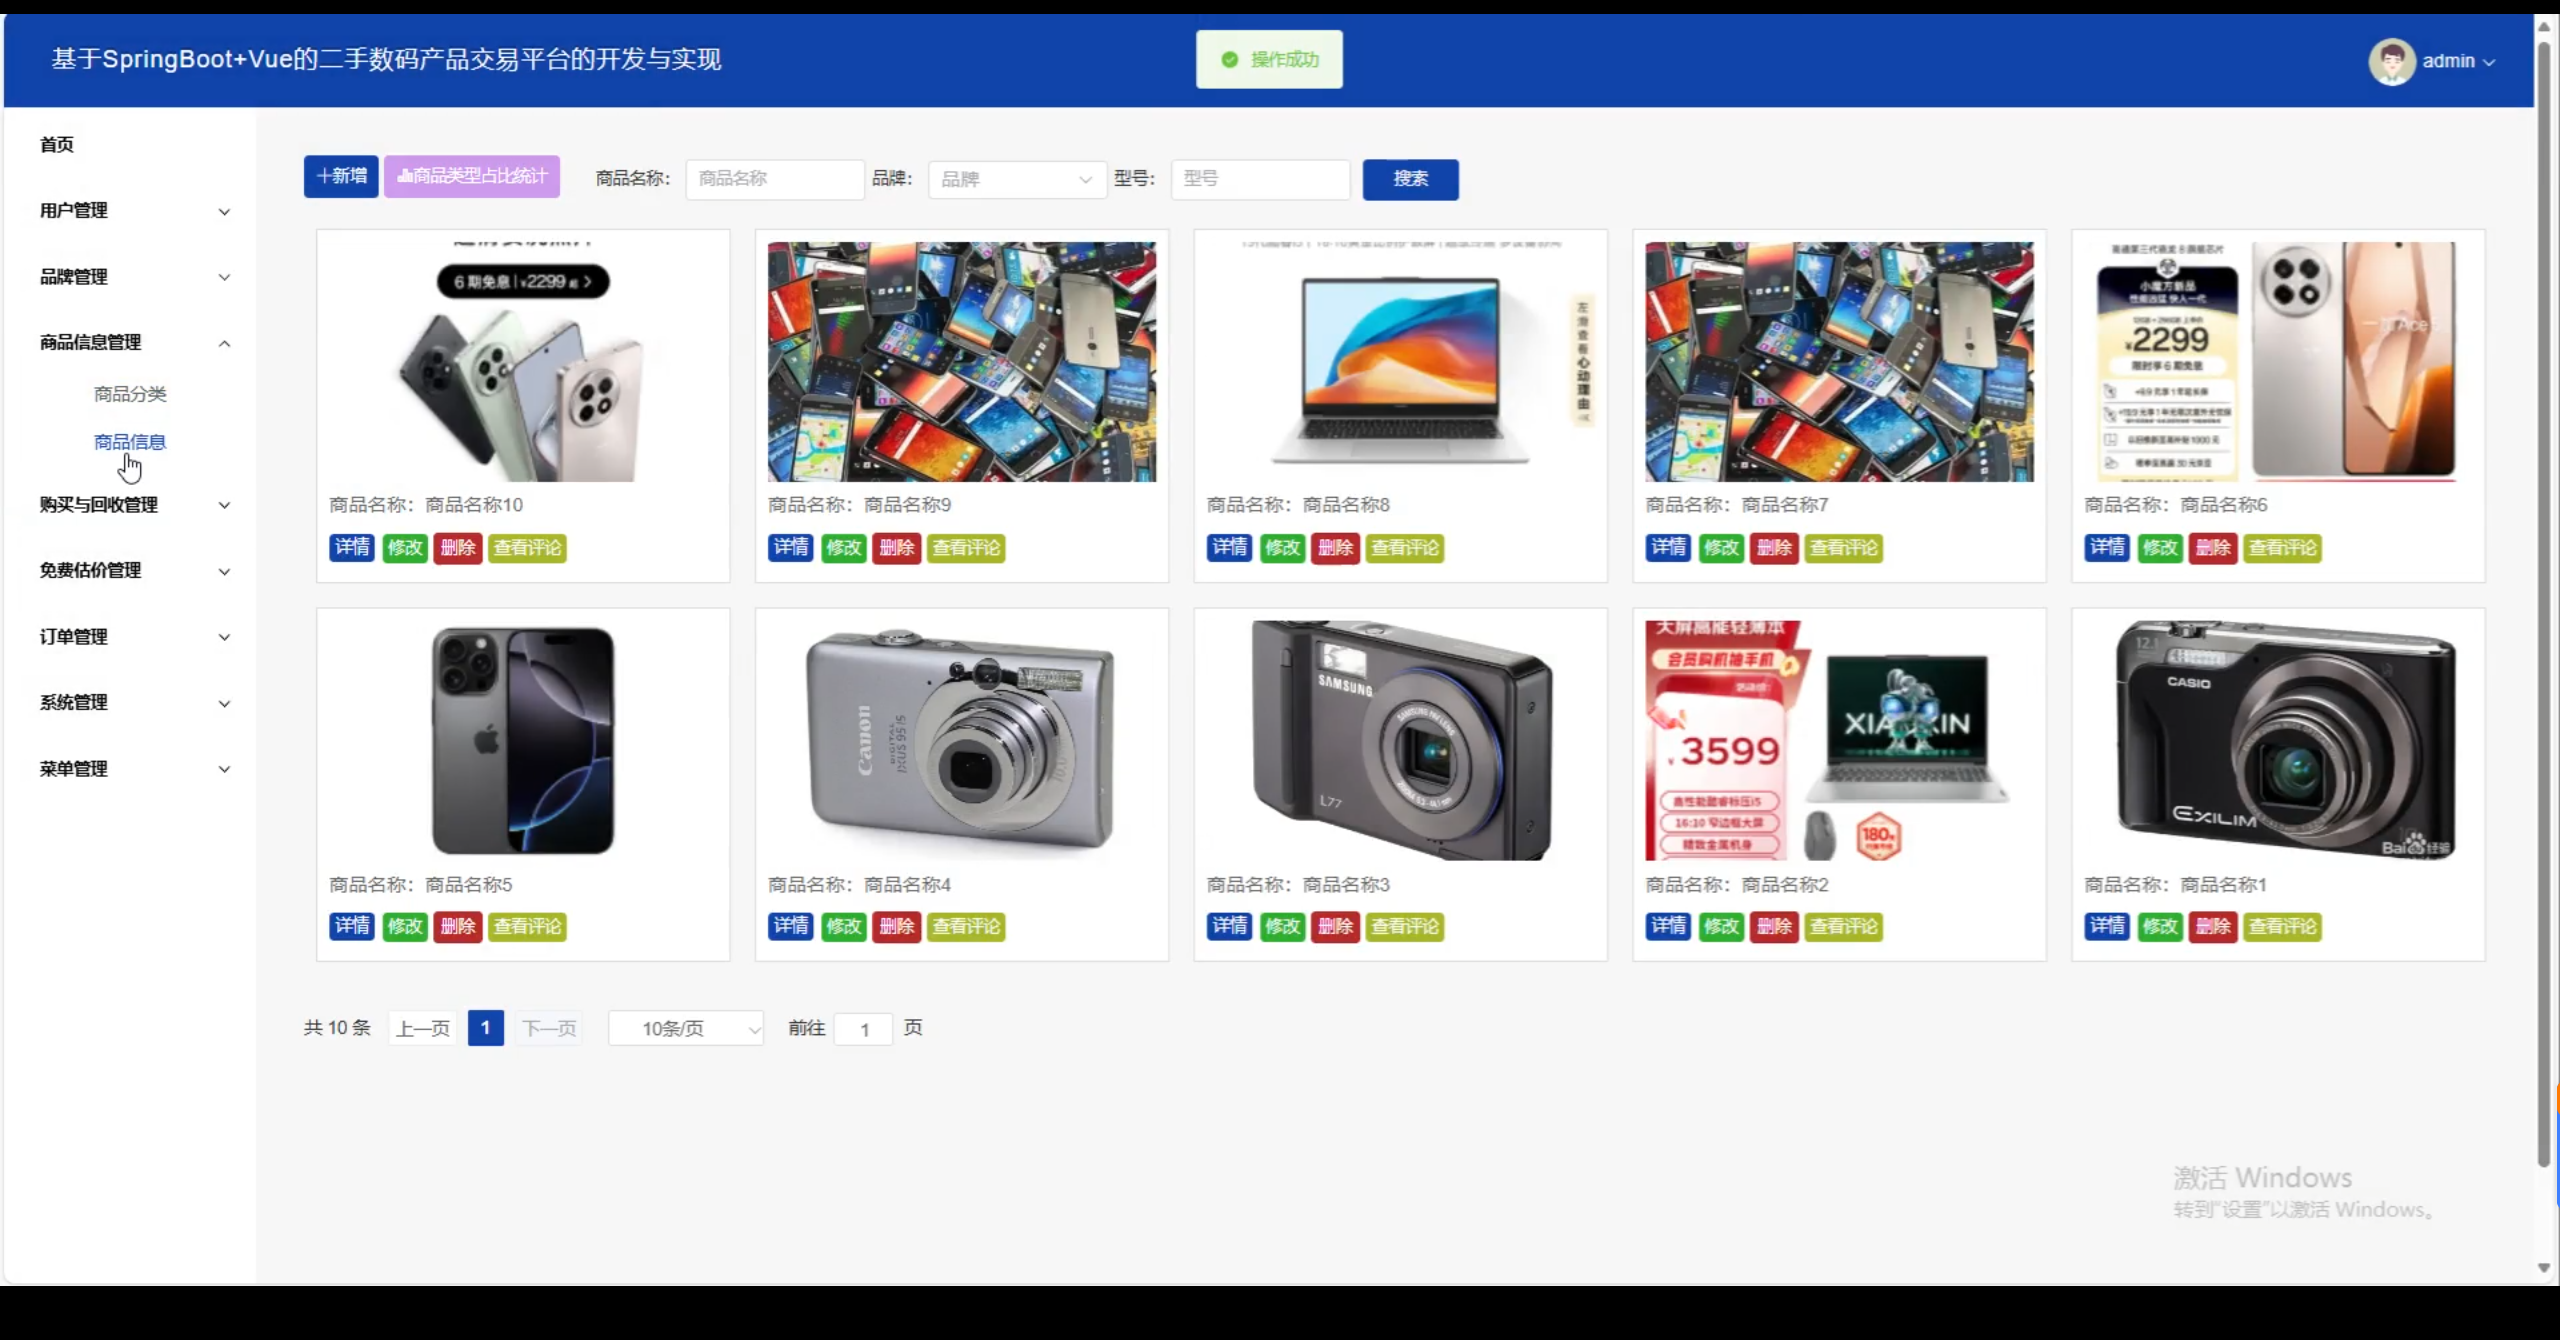This screenshot has width=2560, height=1340.
Task: Click the 商品名称 search input field
Action: (774, 180)
